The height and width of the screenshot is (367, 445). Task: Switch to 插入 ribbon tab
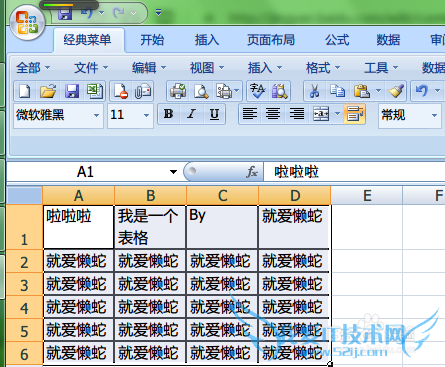[x=207, y=40]
